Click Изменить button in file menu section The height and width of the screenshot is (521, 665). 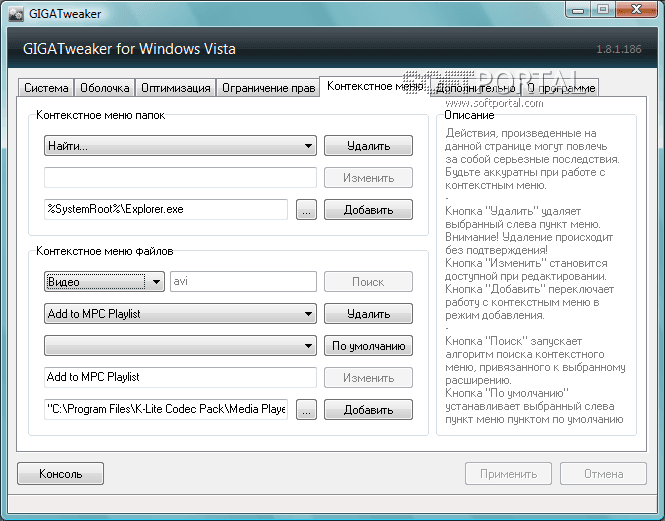click(x=368, y=378)
